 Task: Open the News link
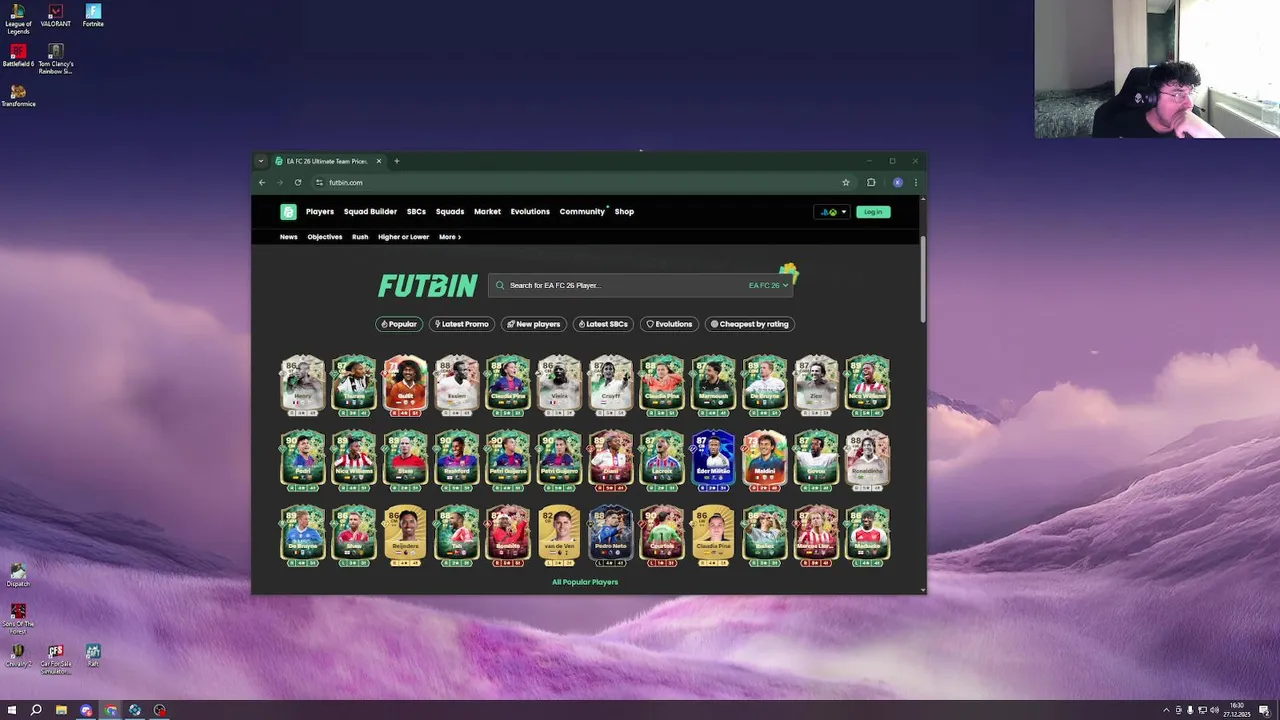click(x=289, y=237)
